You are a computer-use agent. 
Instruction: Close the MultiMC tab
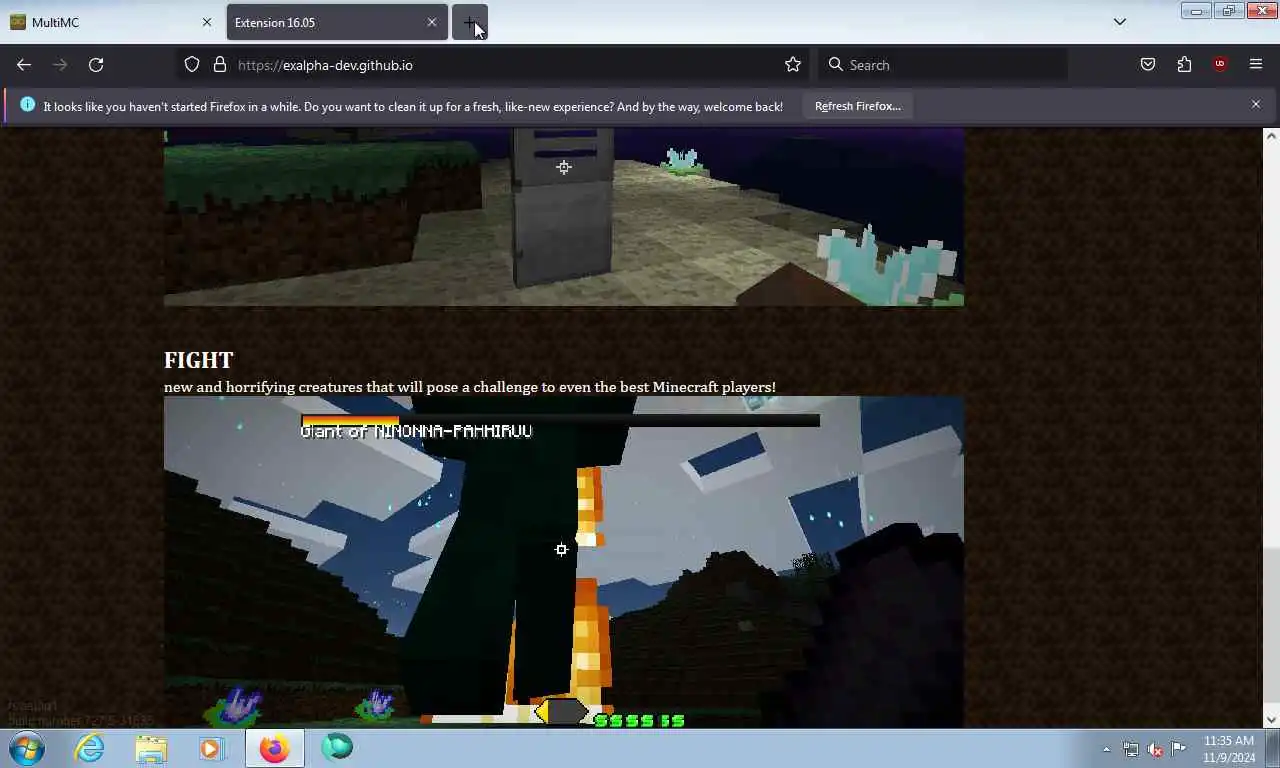point(207,22)
